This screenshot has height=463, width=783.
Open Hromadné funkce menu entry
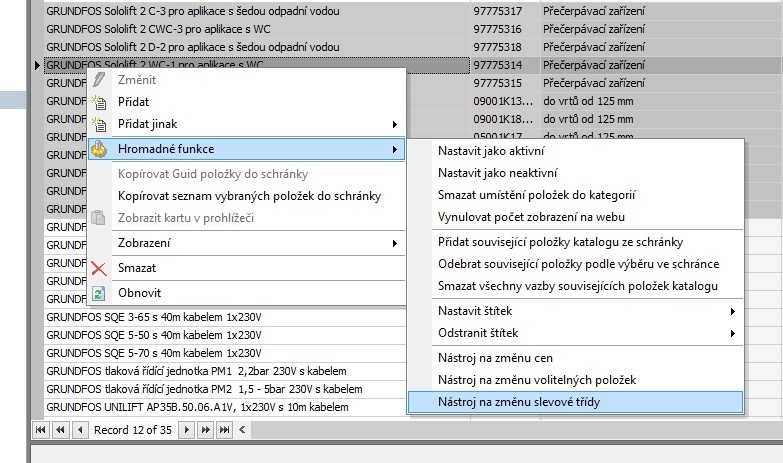246,149
